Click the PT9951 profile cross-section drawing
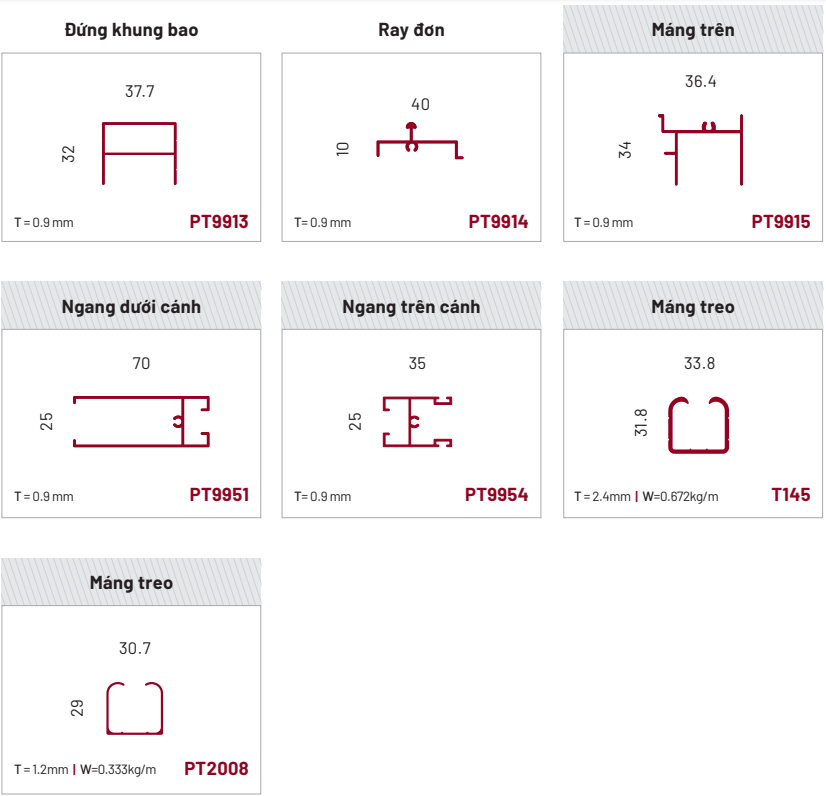The width and height of the screenshot is (826, 796). click(x=142, y=421)
